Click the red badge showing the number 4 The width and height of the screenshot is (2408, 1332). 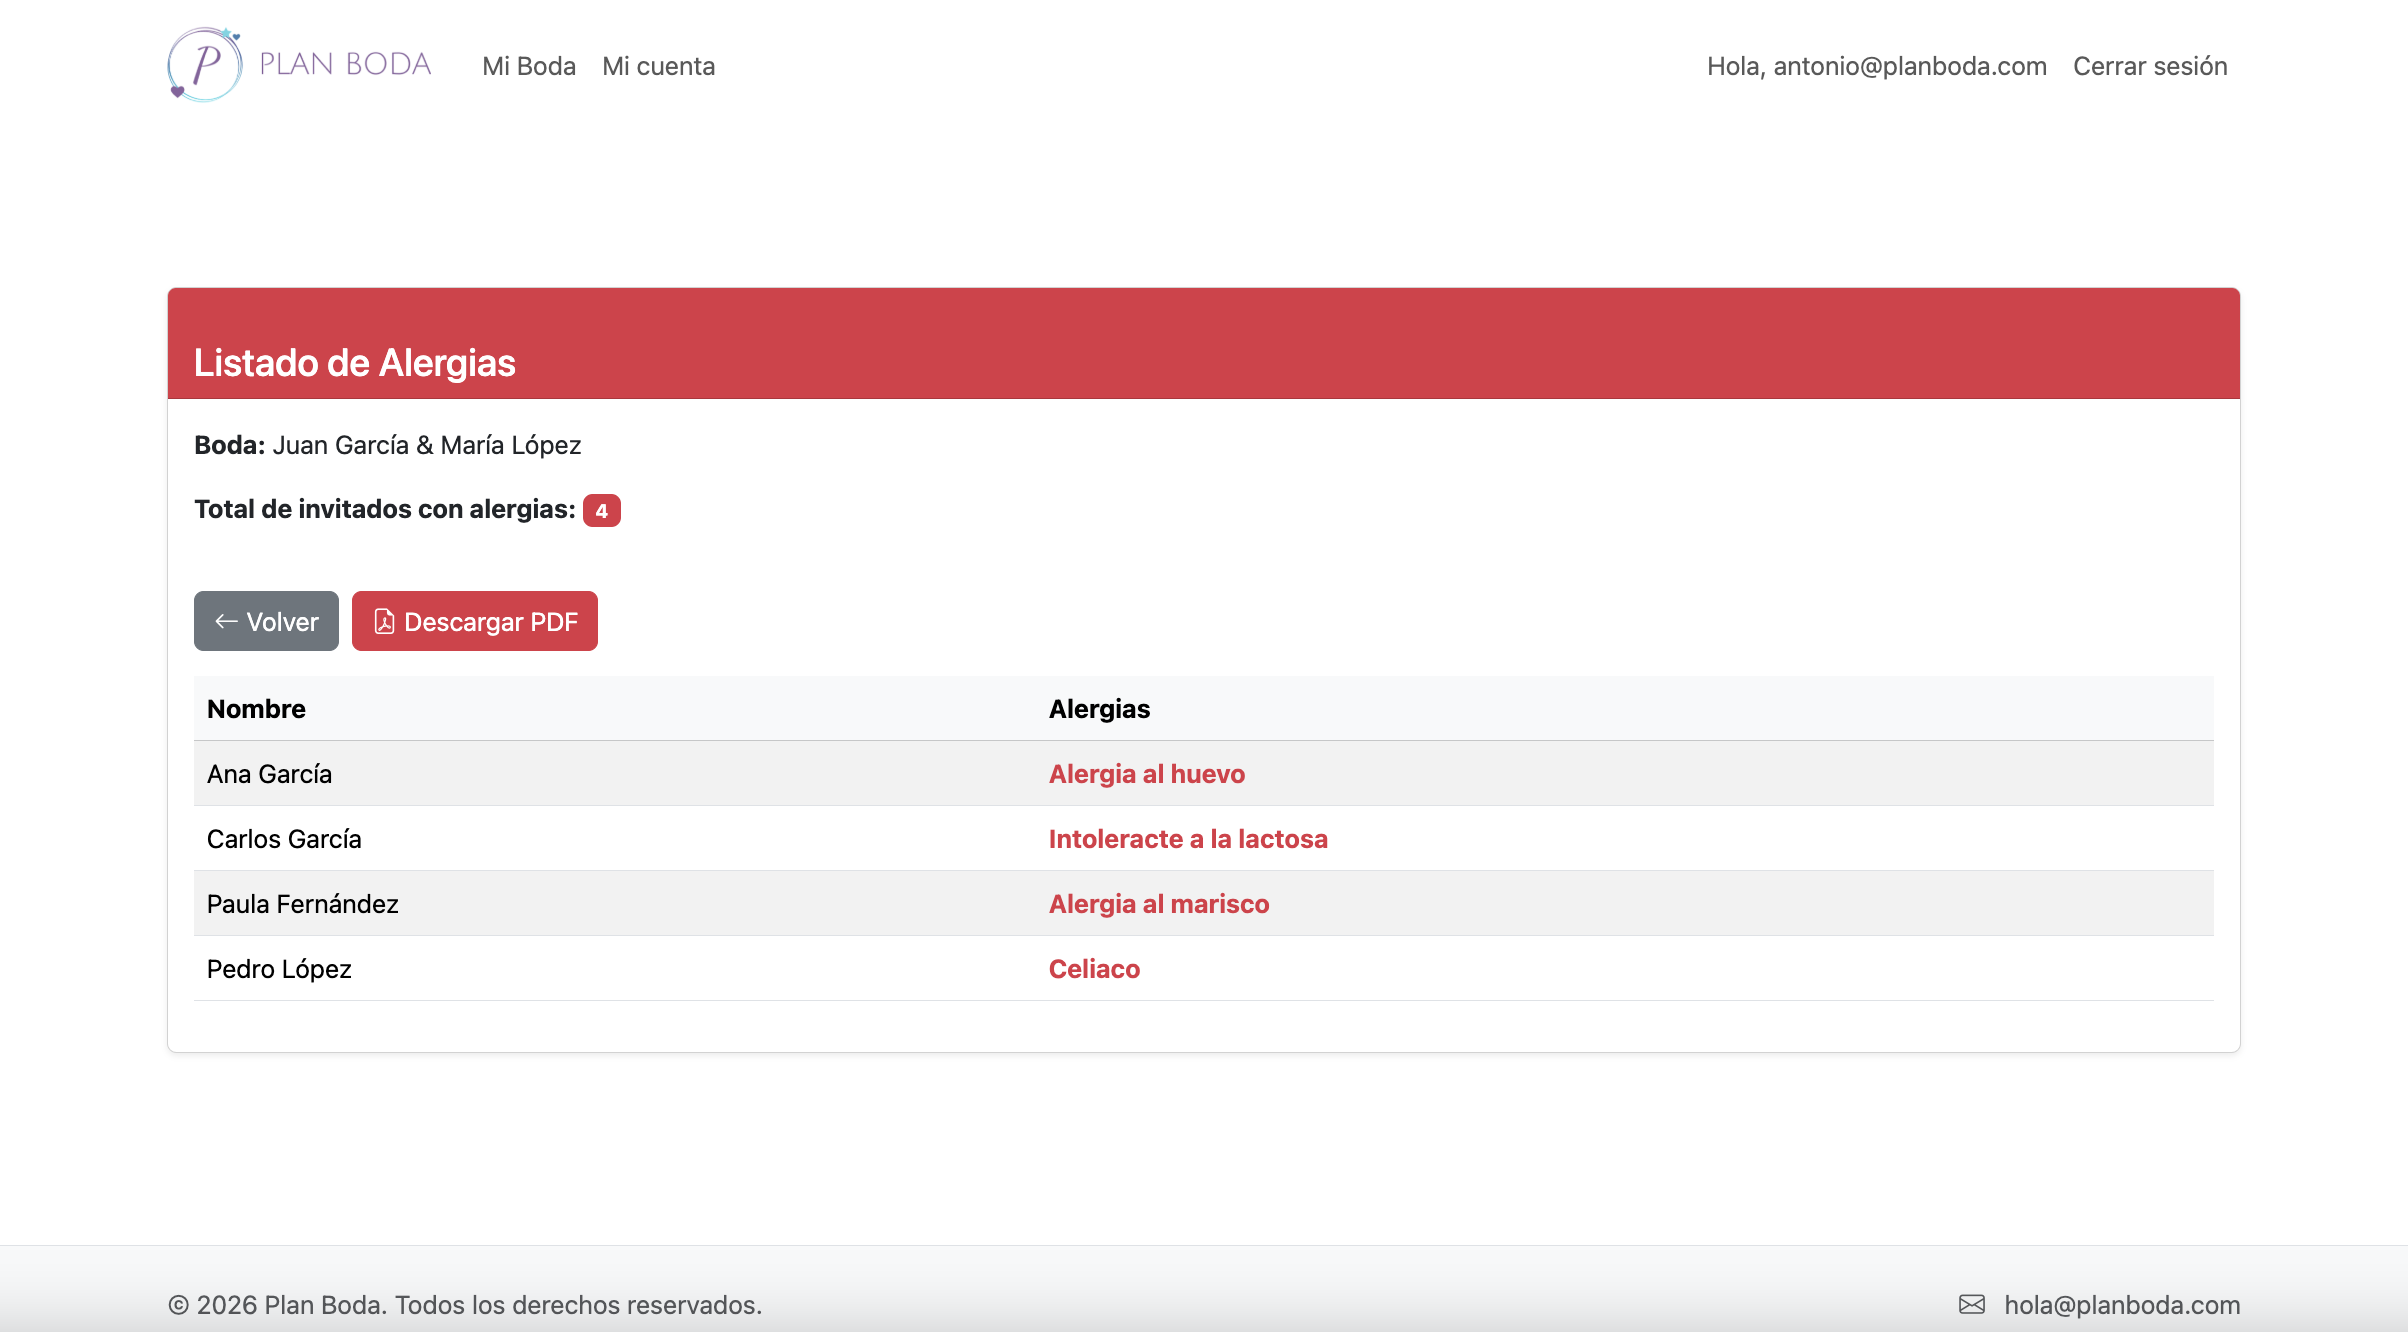(603, 510)
